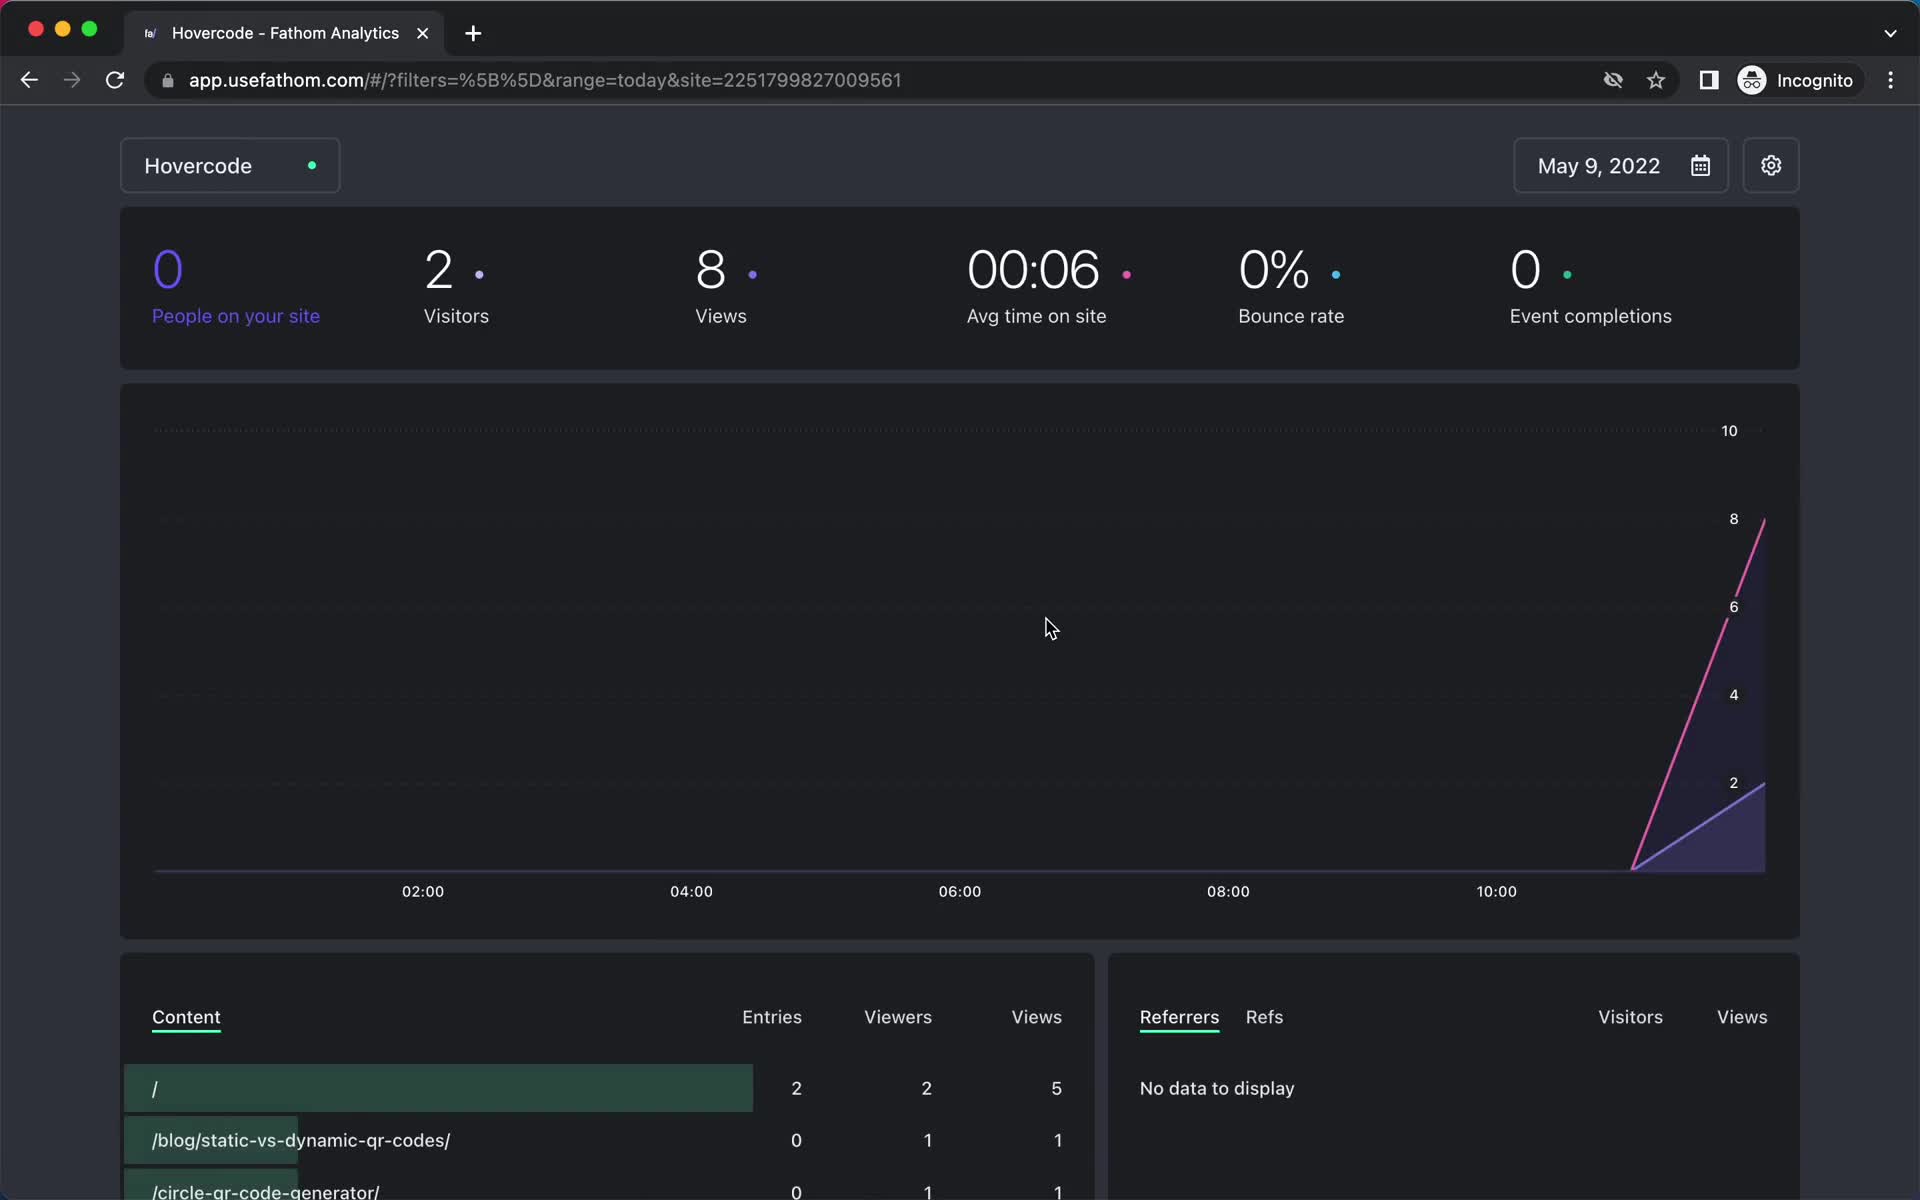Toggle the Event completions series dot
The width and height of the screenshot is (1920, 1200).
(1567, 274)
